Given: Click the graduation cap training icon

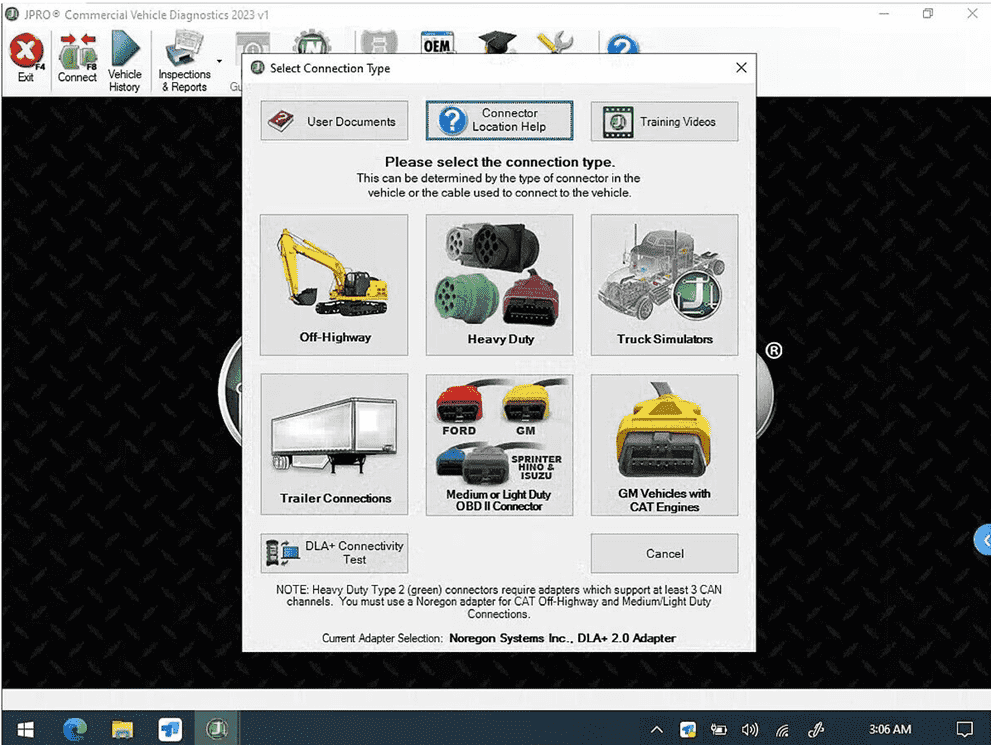Looking at the screenshot, I should point(497,43).
